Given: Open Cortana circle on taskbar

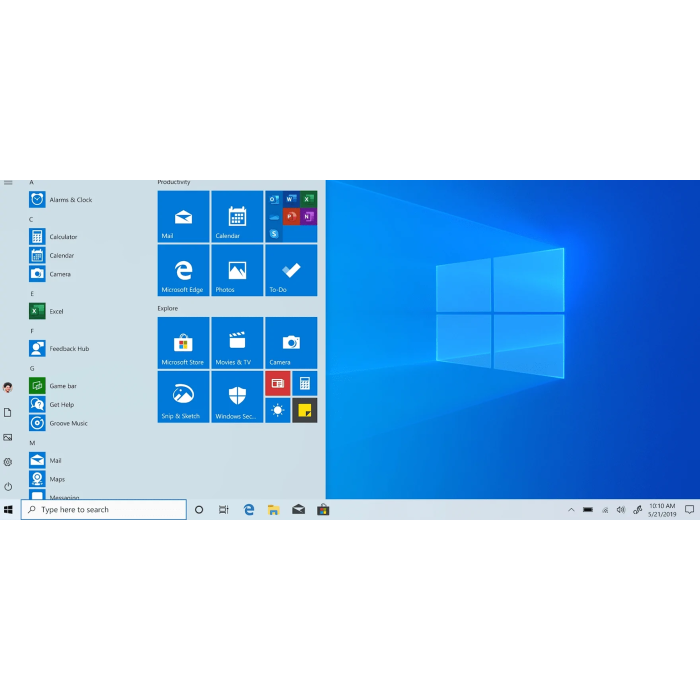Looking at the screenshot, I should pos(199,509).
